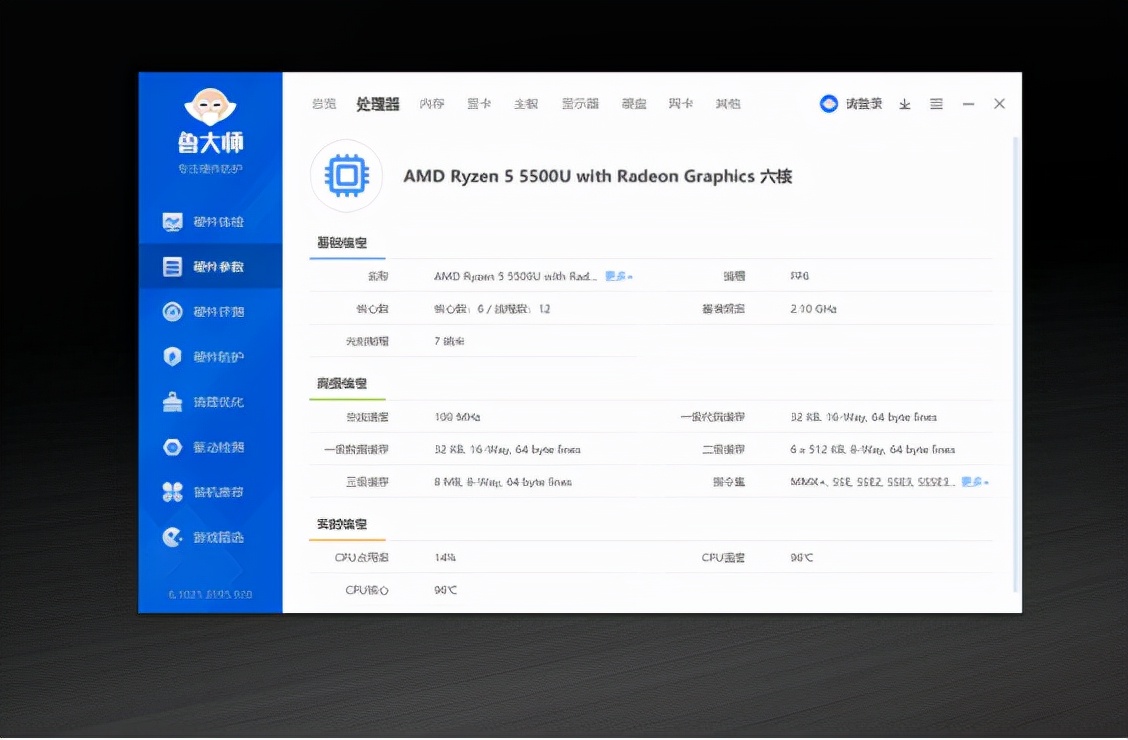This screenshot has width=1128, height=740.
Task: Open 硬件防护 from the sidebar
Action: [210, 356]
